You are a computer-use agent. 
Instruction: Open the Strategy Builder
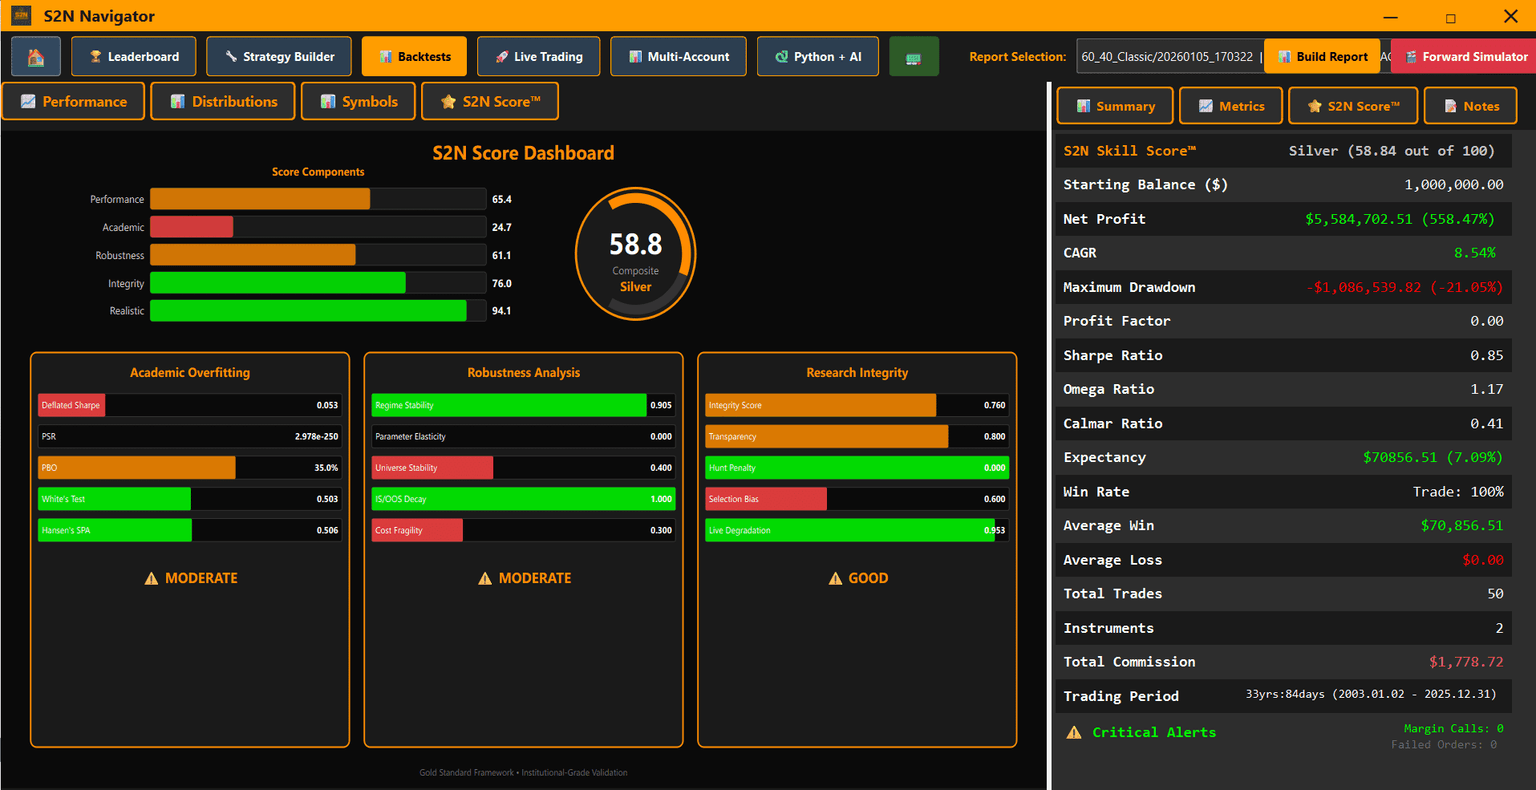point(278,57)
